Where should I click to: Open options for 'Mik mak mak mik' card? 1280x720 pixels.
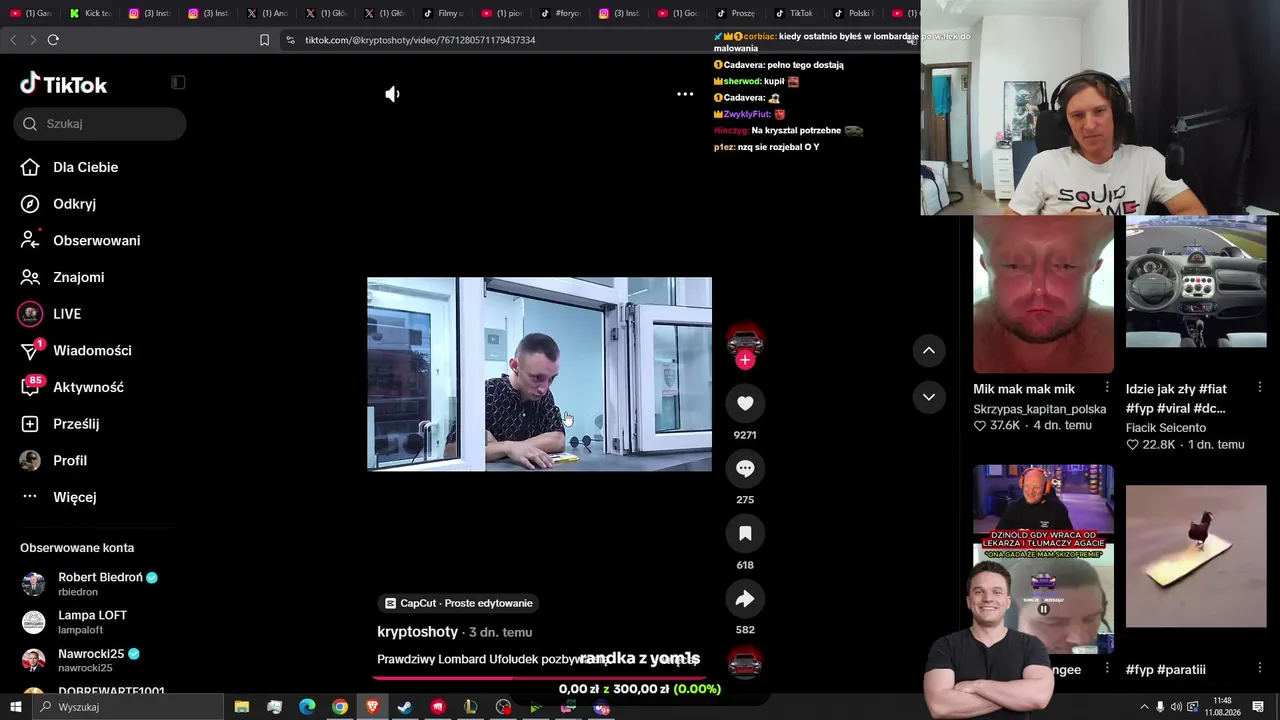point(1107,388)
